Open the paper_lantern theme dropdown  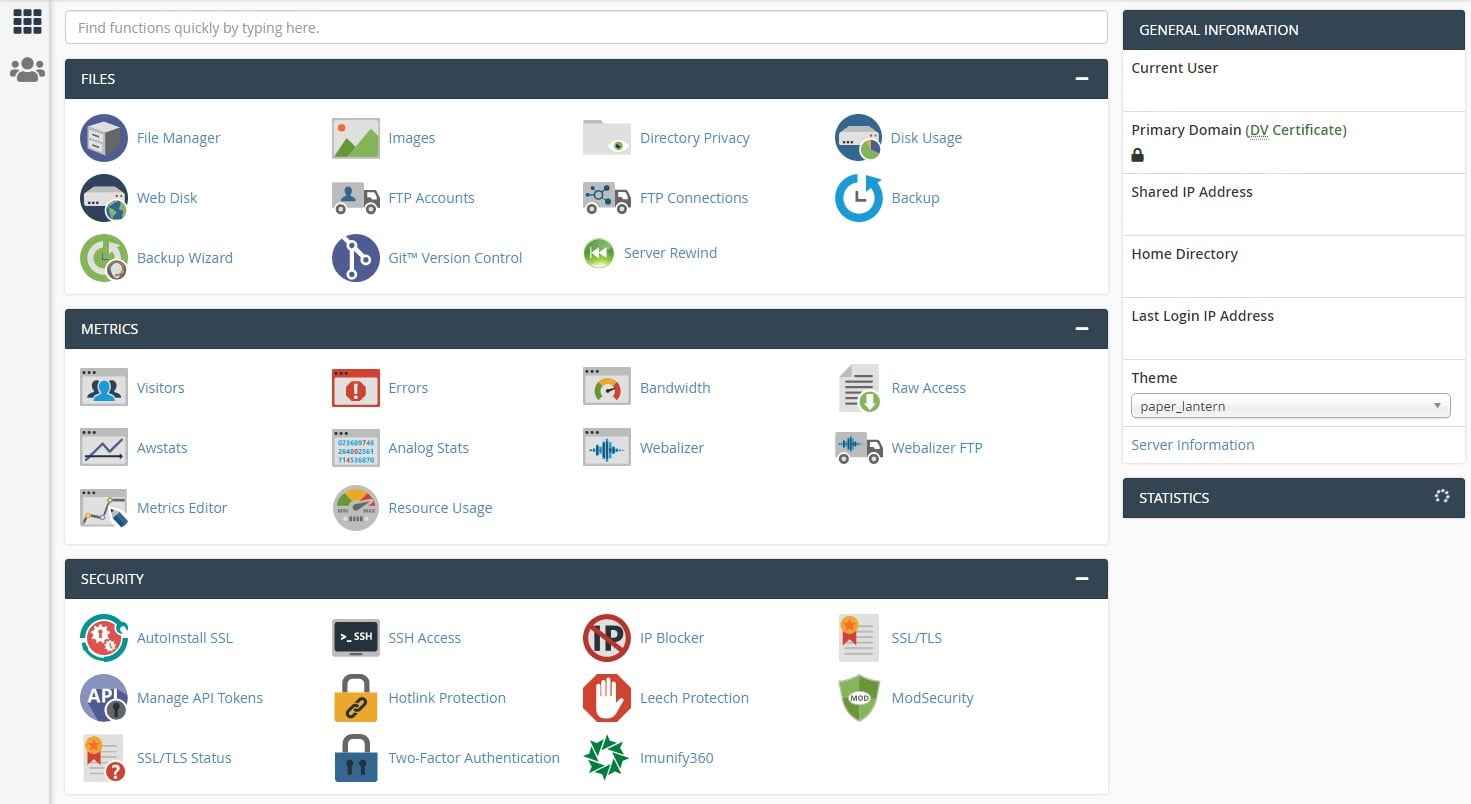coord(1290,405)
